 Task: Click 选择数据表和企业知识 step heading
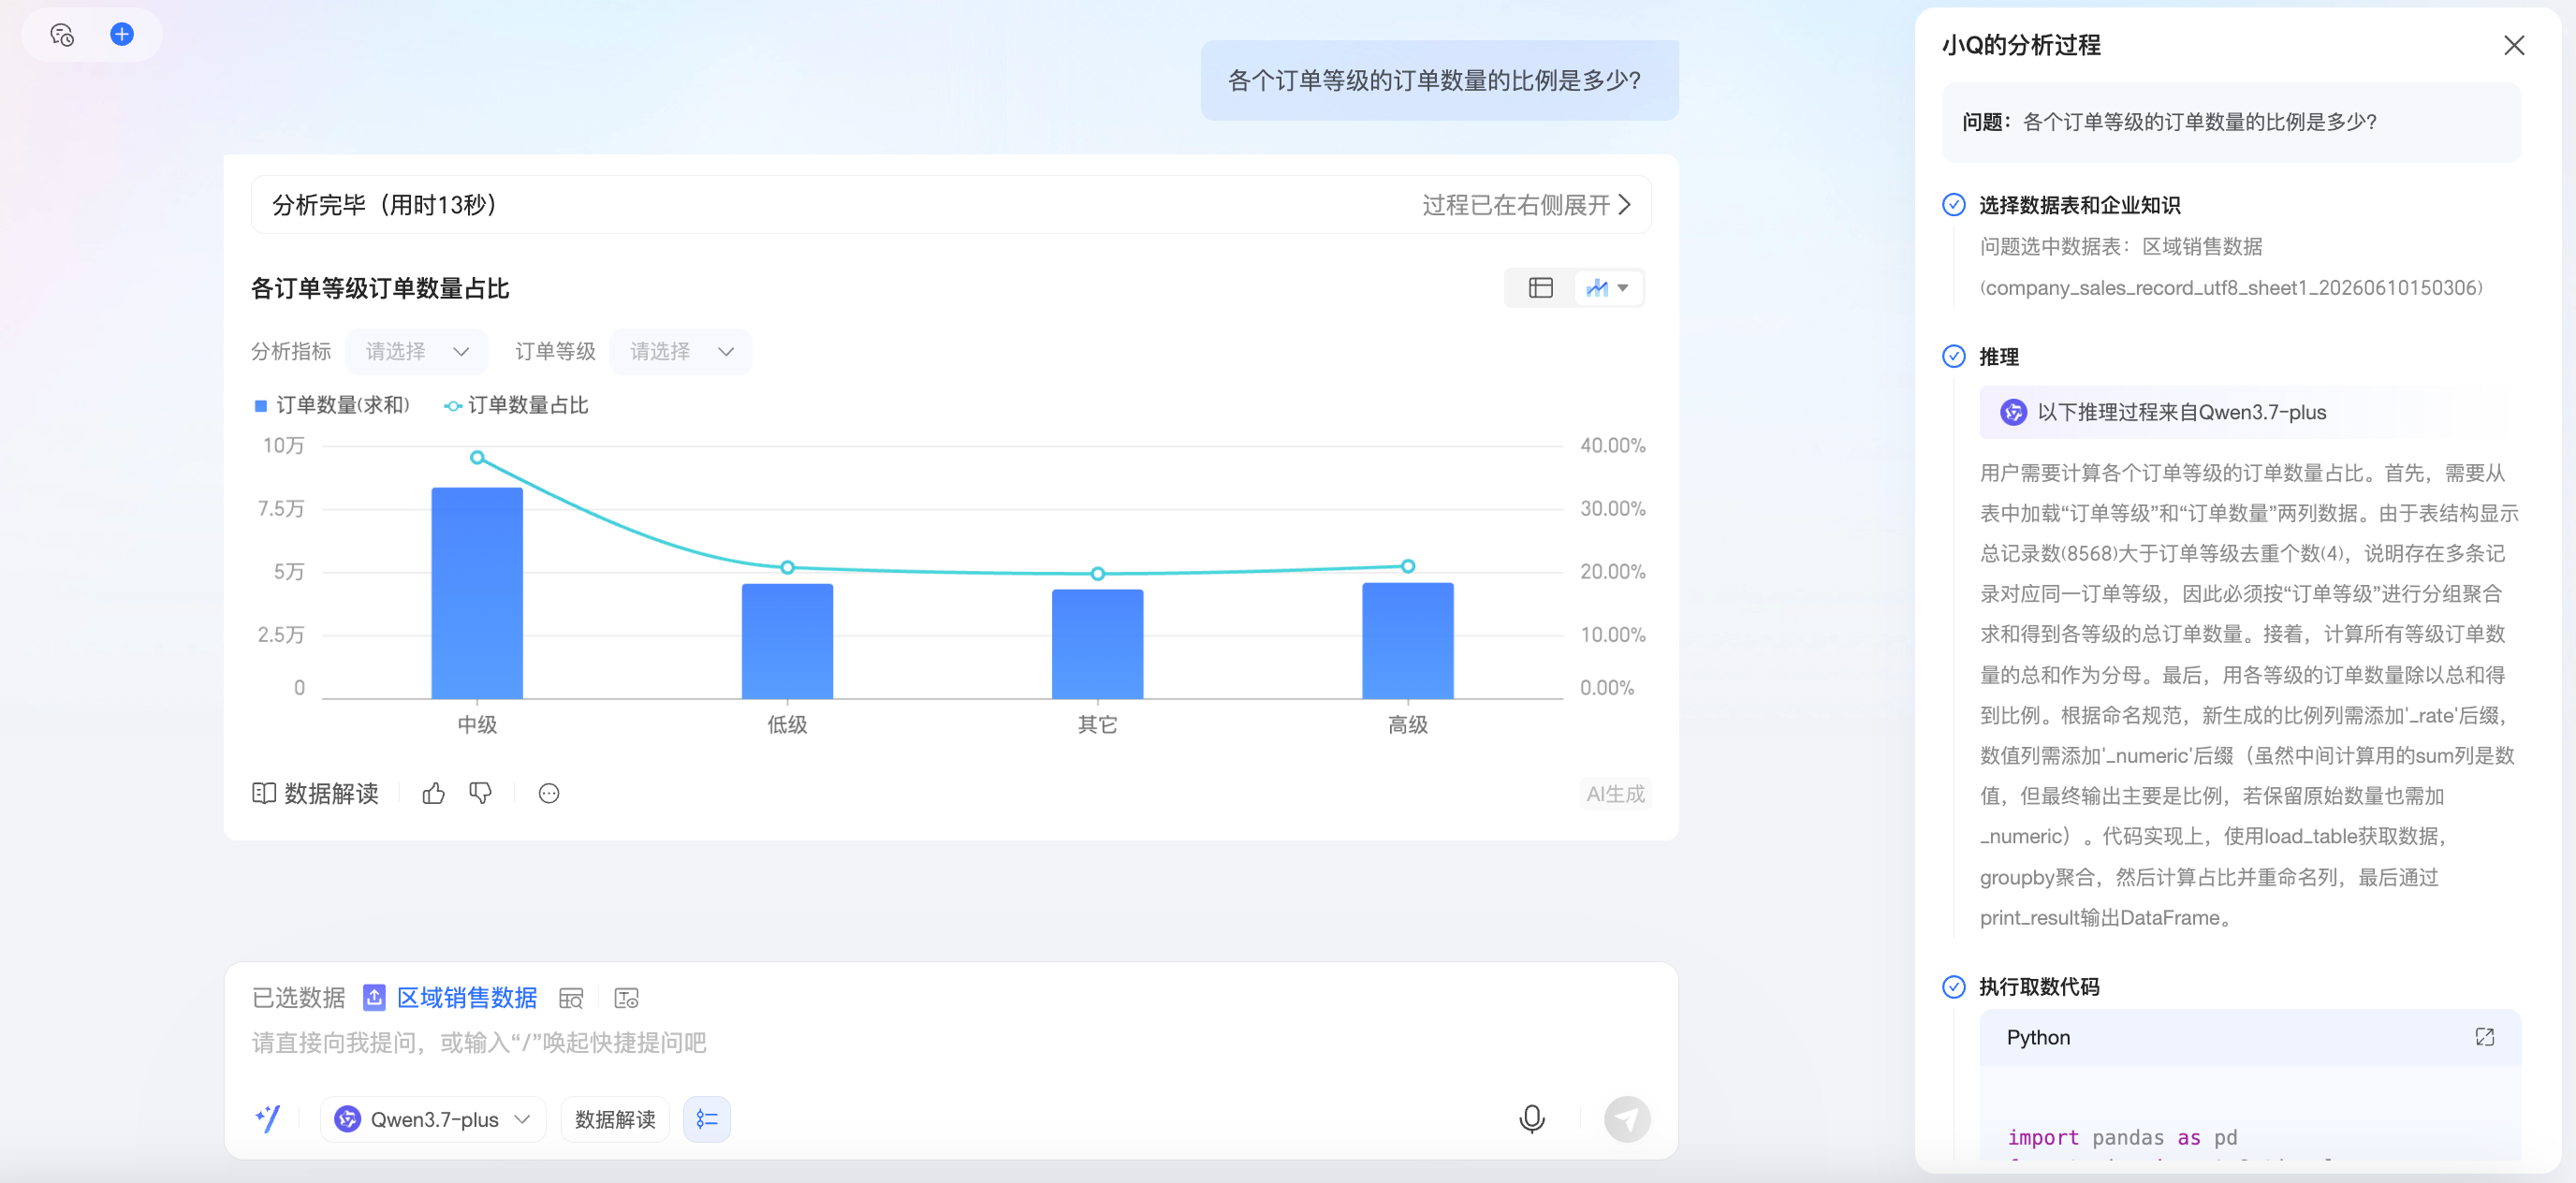pos(2079,205)
